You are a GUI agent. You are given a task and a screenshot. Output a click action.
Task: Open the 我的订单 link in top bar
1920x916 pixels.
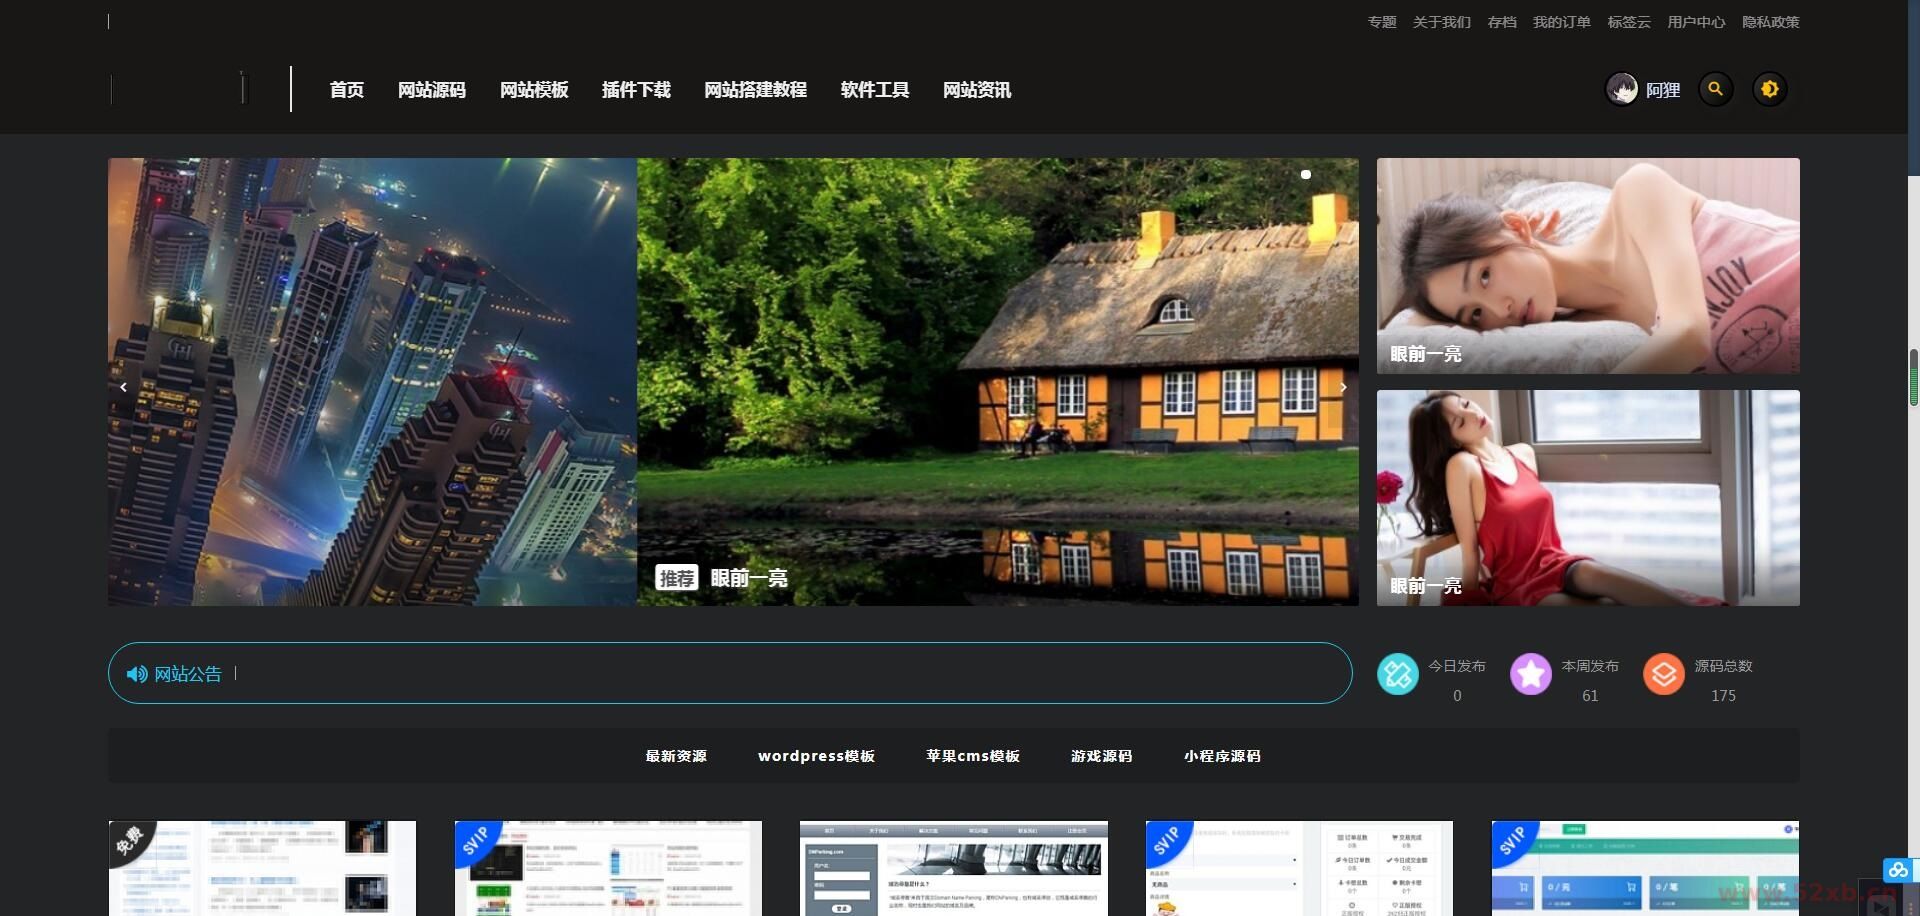point(1561,22)
